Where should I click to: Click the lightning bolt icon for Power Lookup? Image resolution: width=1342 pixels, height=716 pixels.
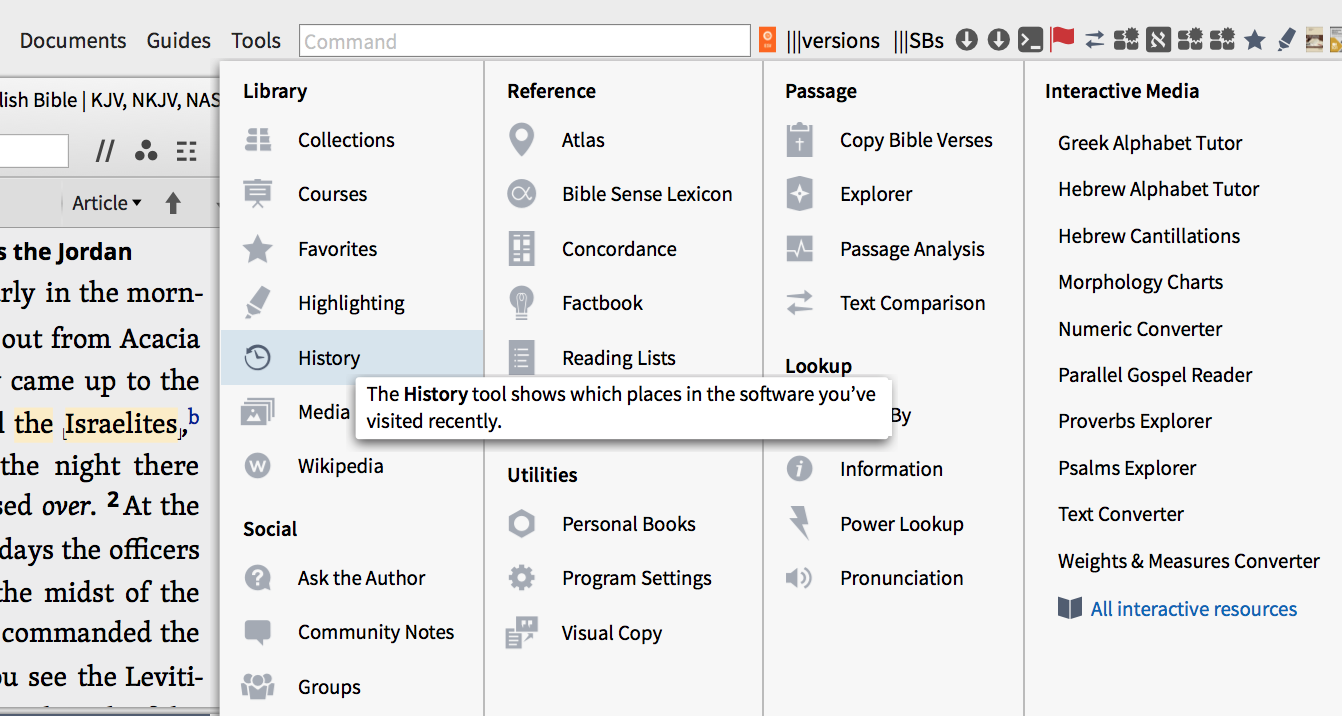coord(799,523)
